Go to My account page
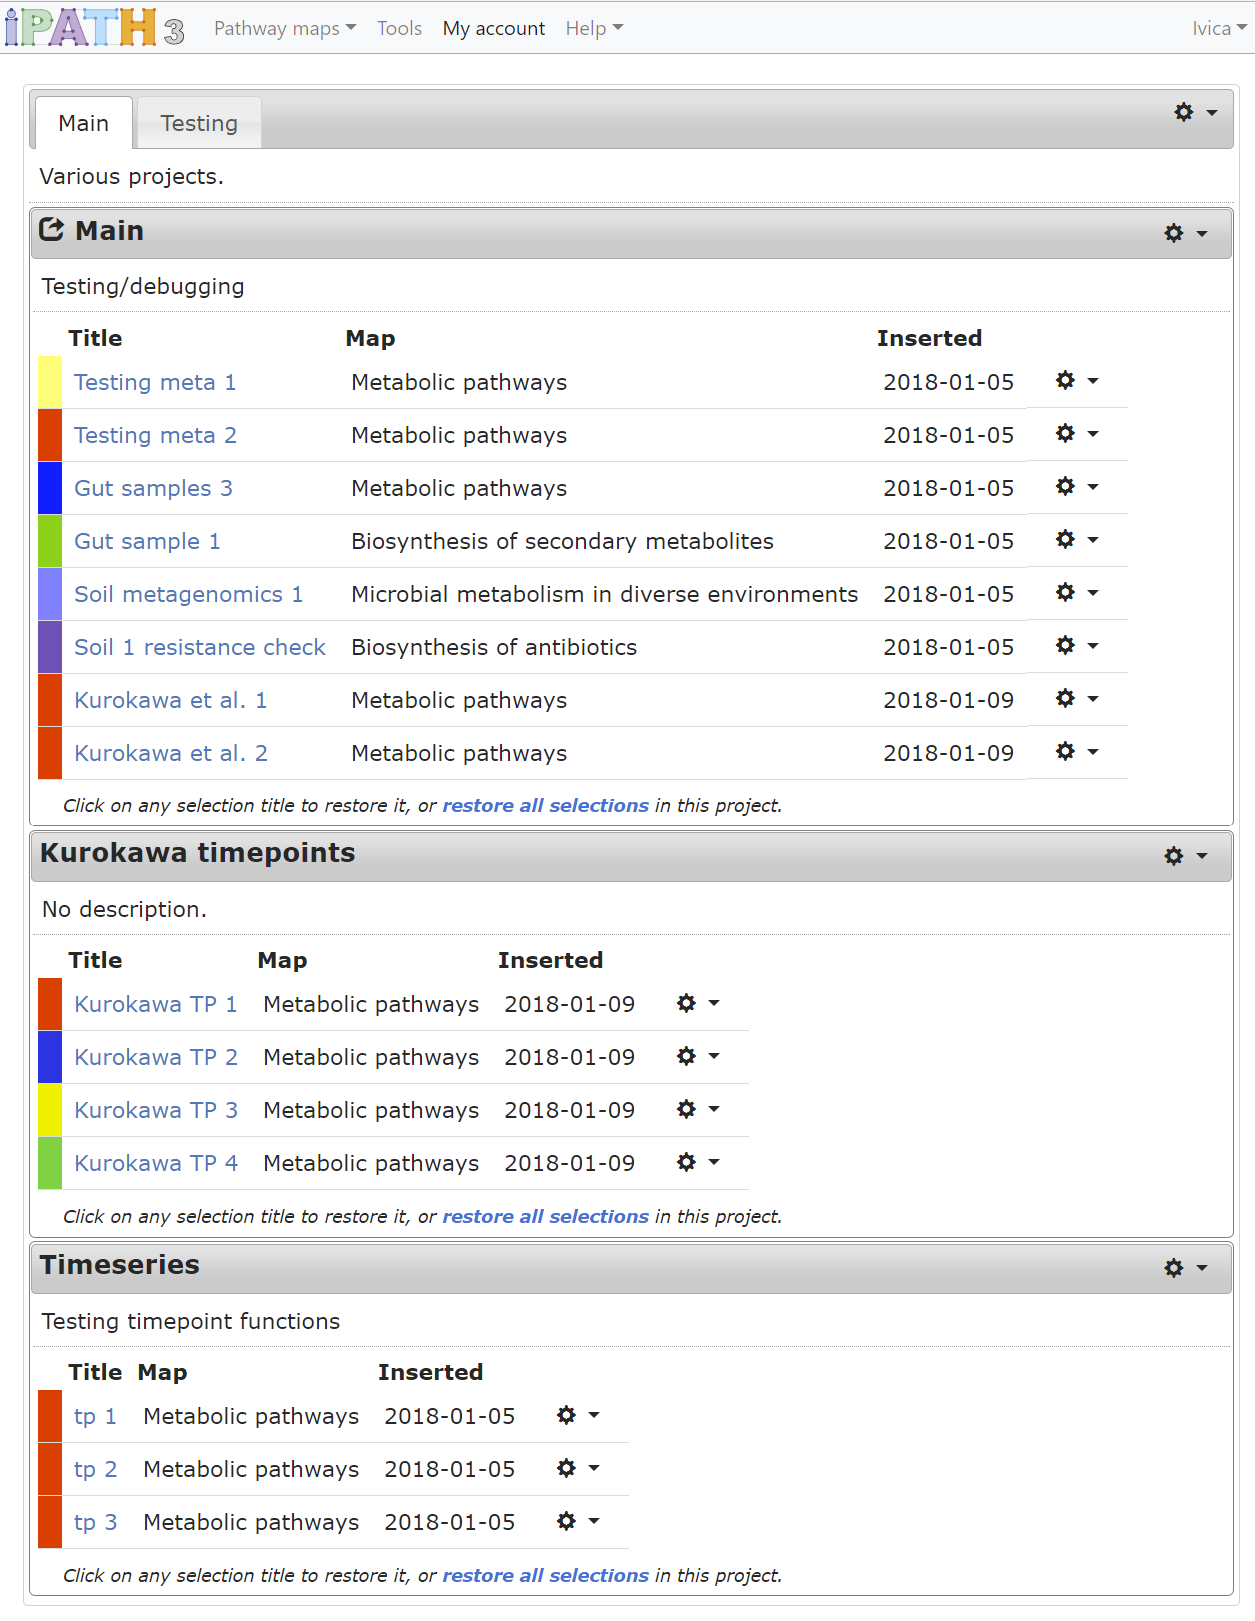Screen dimensions: 1255x1621 pos(494,28)
